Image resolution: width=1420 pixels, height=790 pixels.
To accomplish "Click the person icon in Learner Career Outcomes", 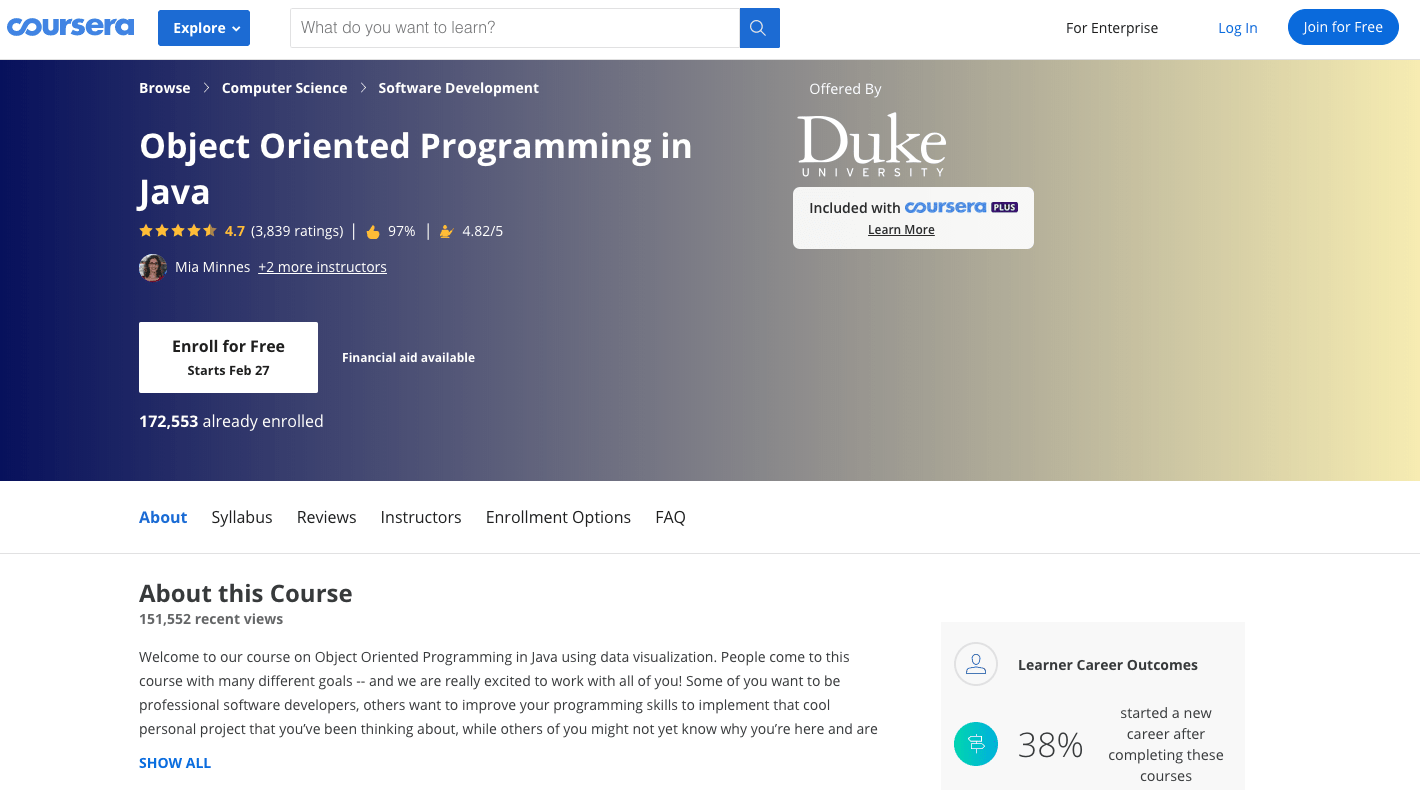I will (976, 664).
